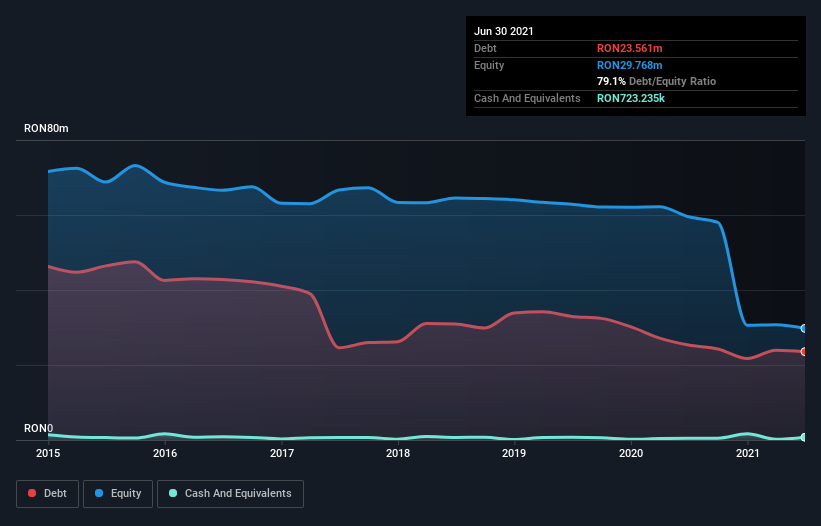Click the Jun 30 2021 tooltip date
The width and height of the screenshot is (821, 526).
(504, 31)
